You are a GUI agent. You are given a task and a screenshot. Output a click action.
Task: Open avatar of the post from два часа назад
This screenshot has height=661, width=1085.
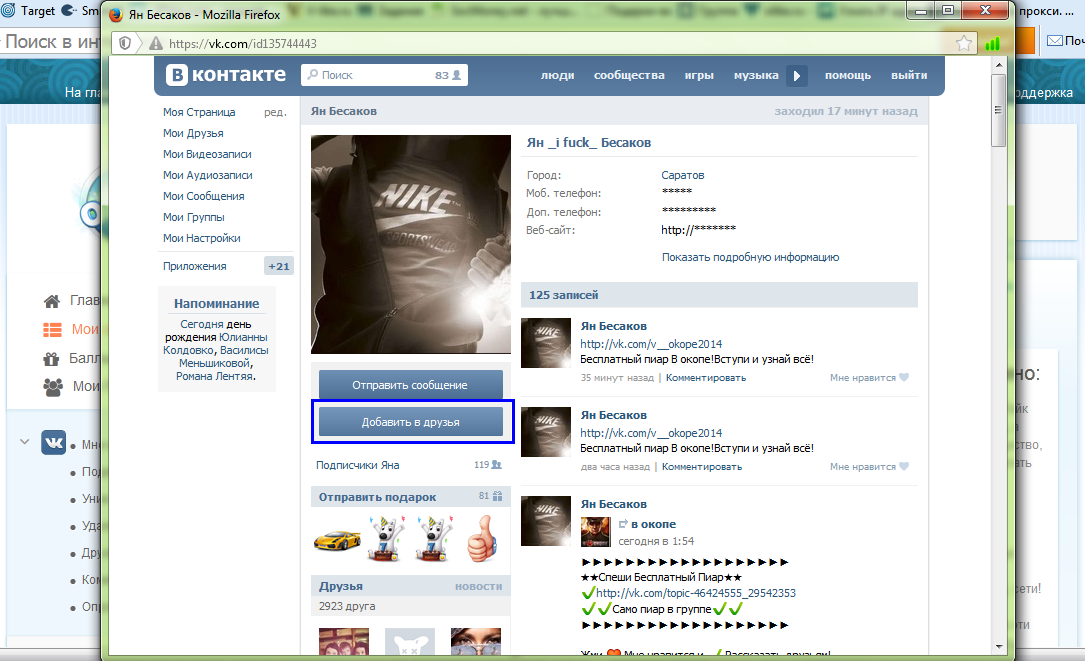click(546, 432)
